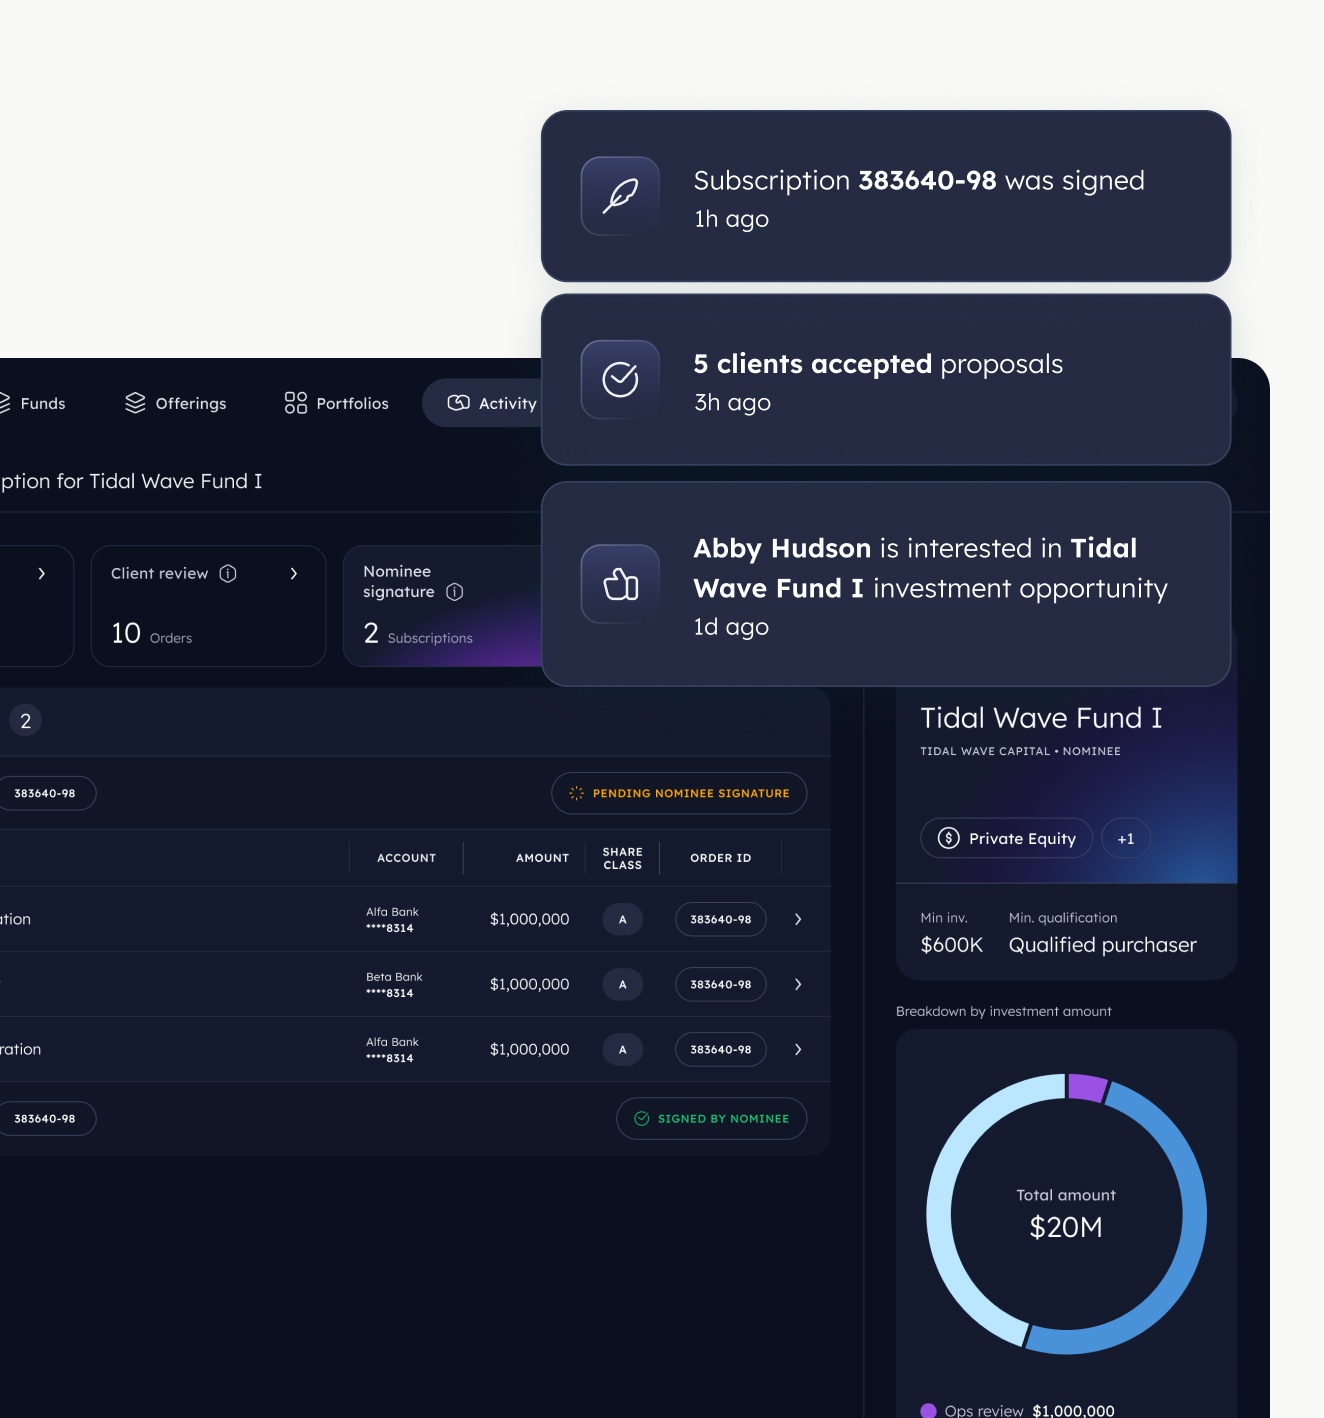The image size is (1324, 1418).
Task: Click the green check icon in Signed badge
Action: [642, 1119]
